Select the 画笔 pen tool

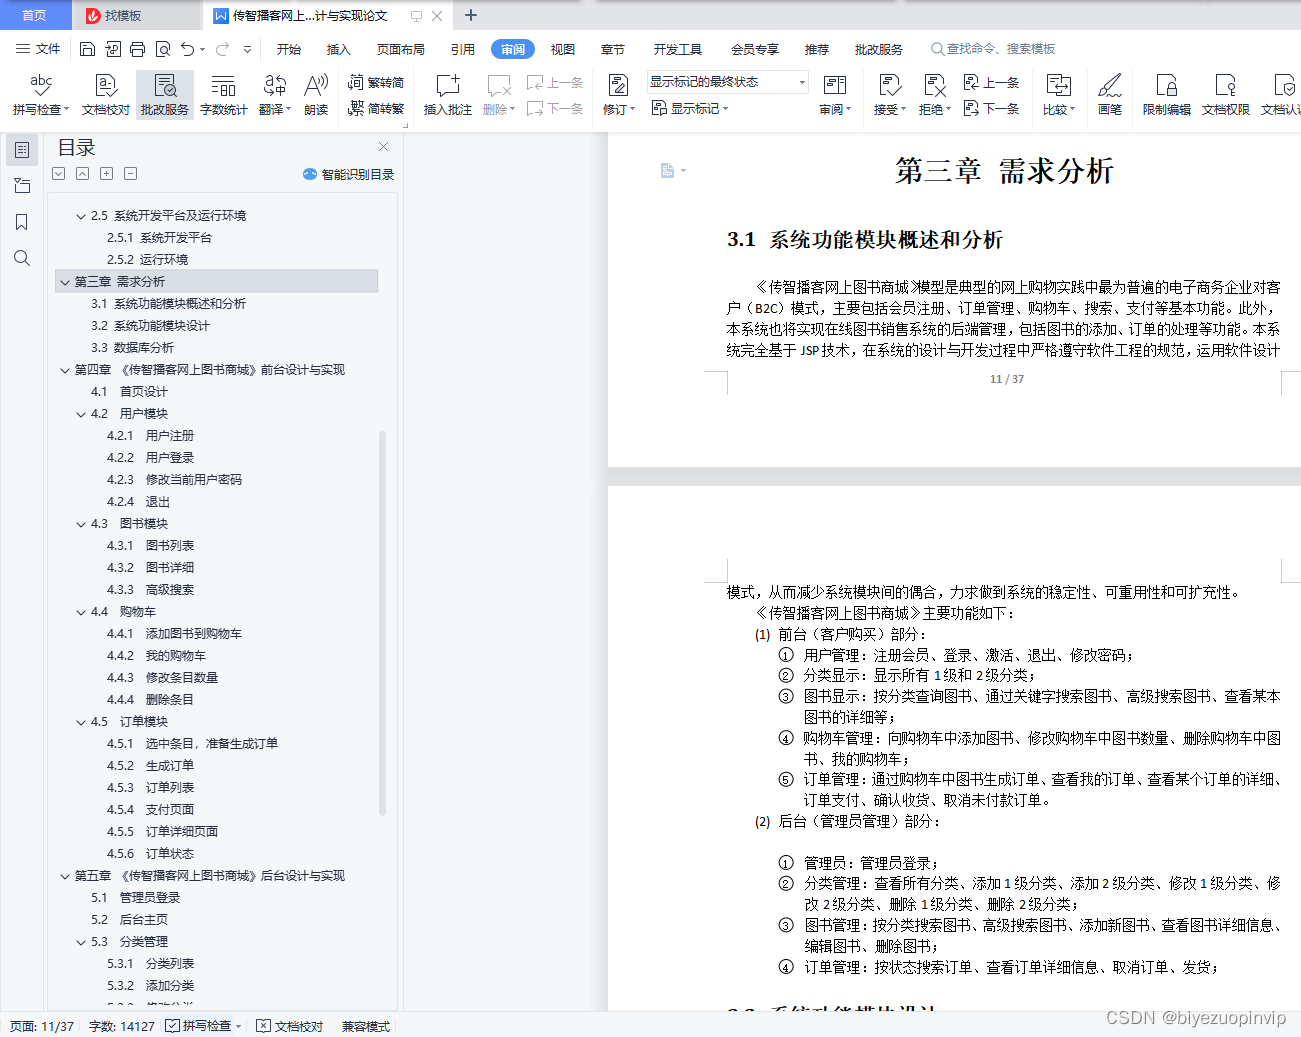pyautogui.click(x=1110, y=95)
